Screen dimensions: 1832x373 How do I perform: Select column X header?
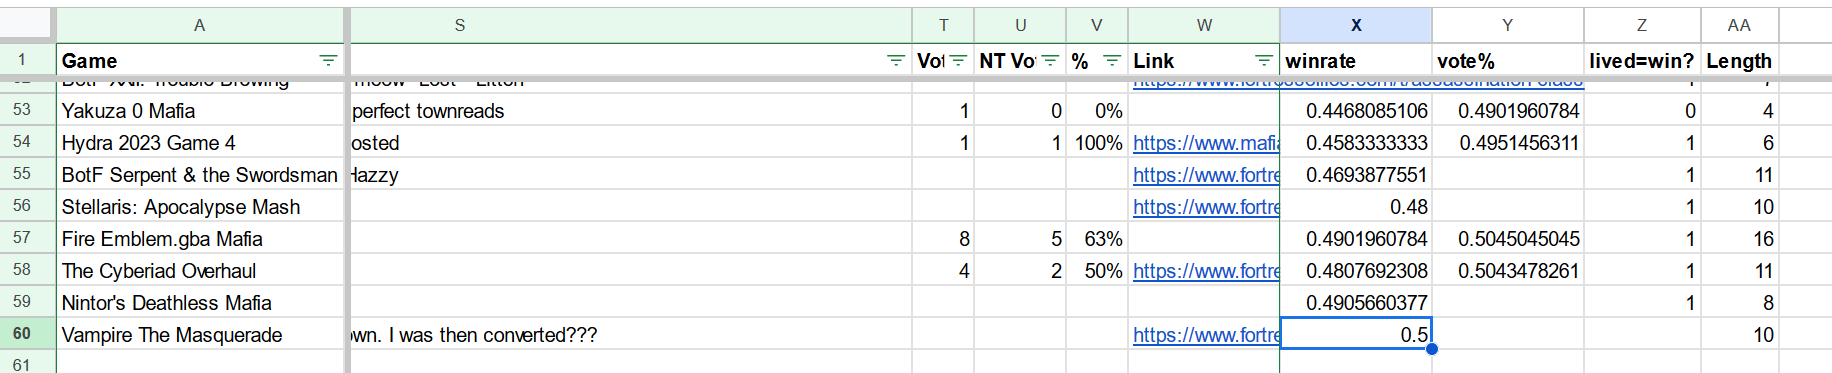click(1356, 25)
